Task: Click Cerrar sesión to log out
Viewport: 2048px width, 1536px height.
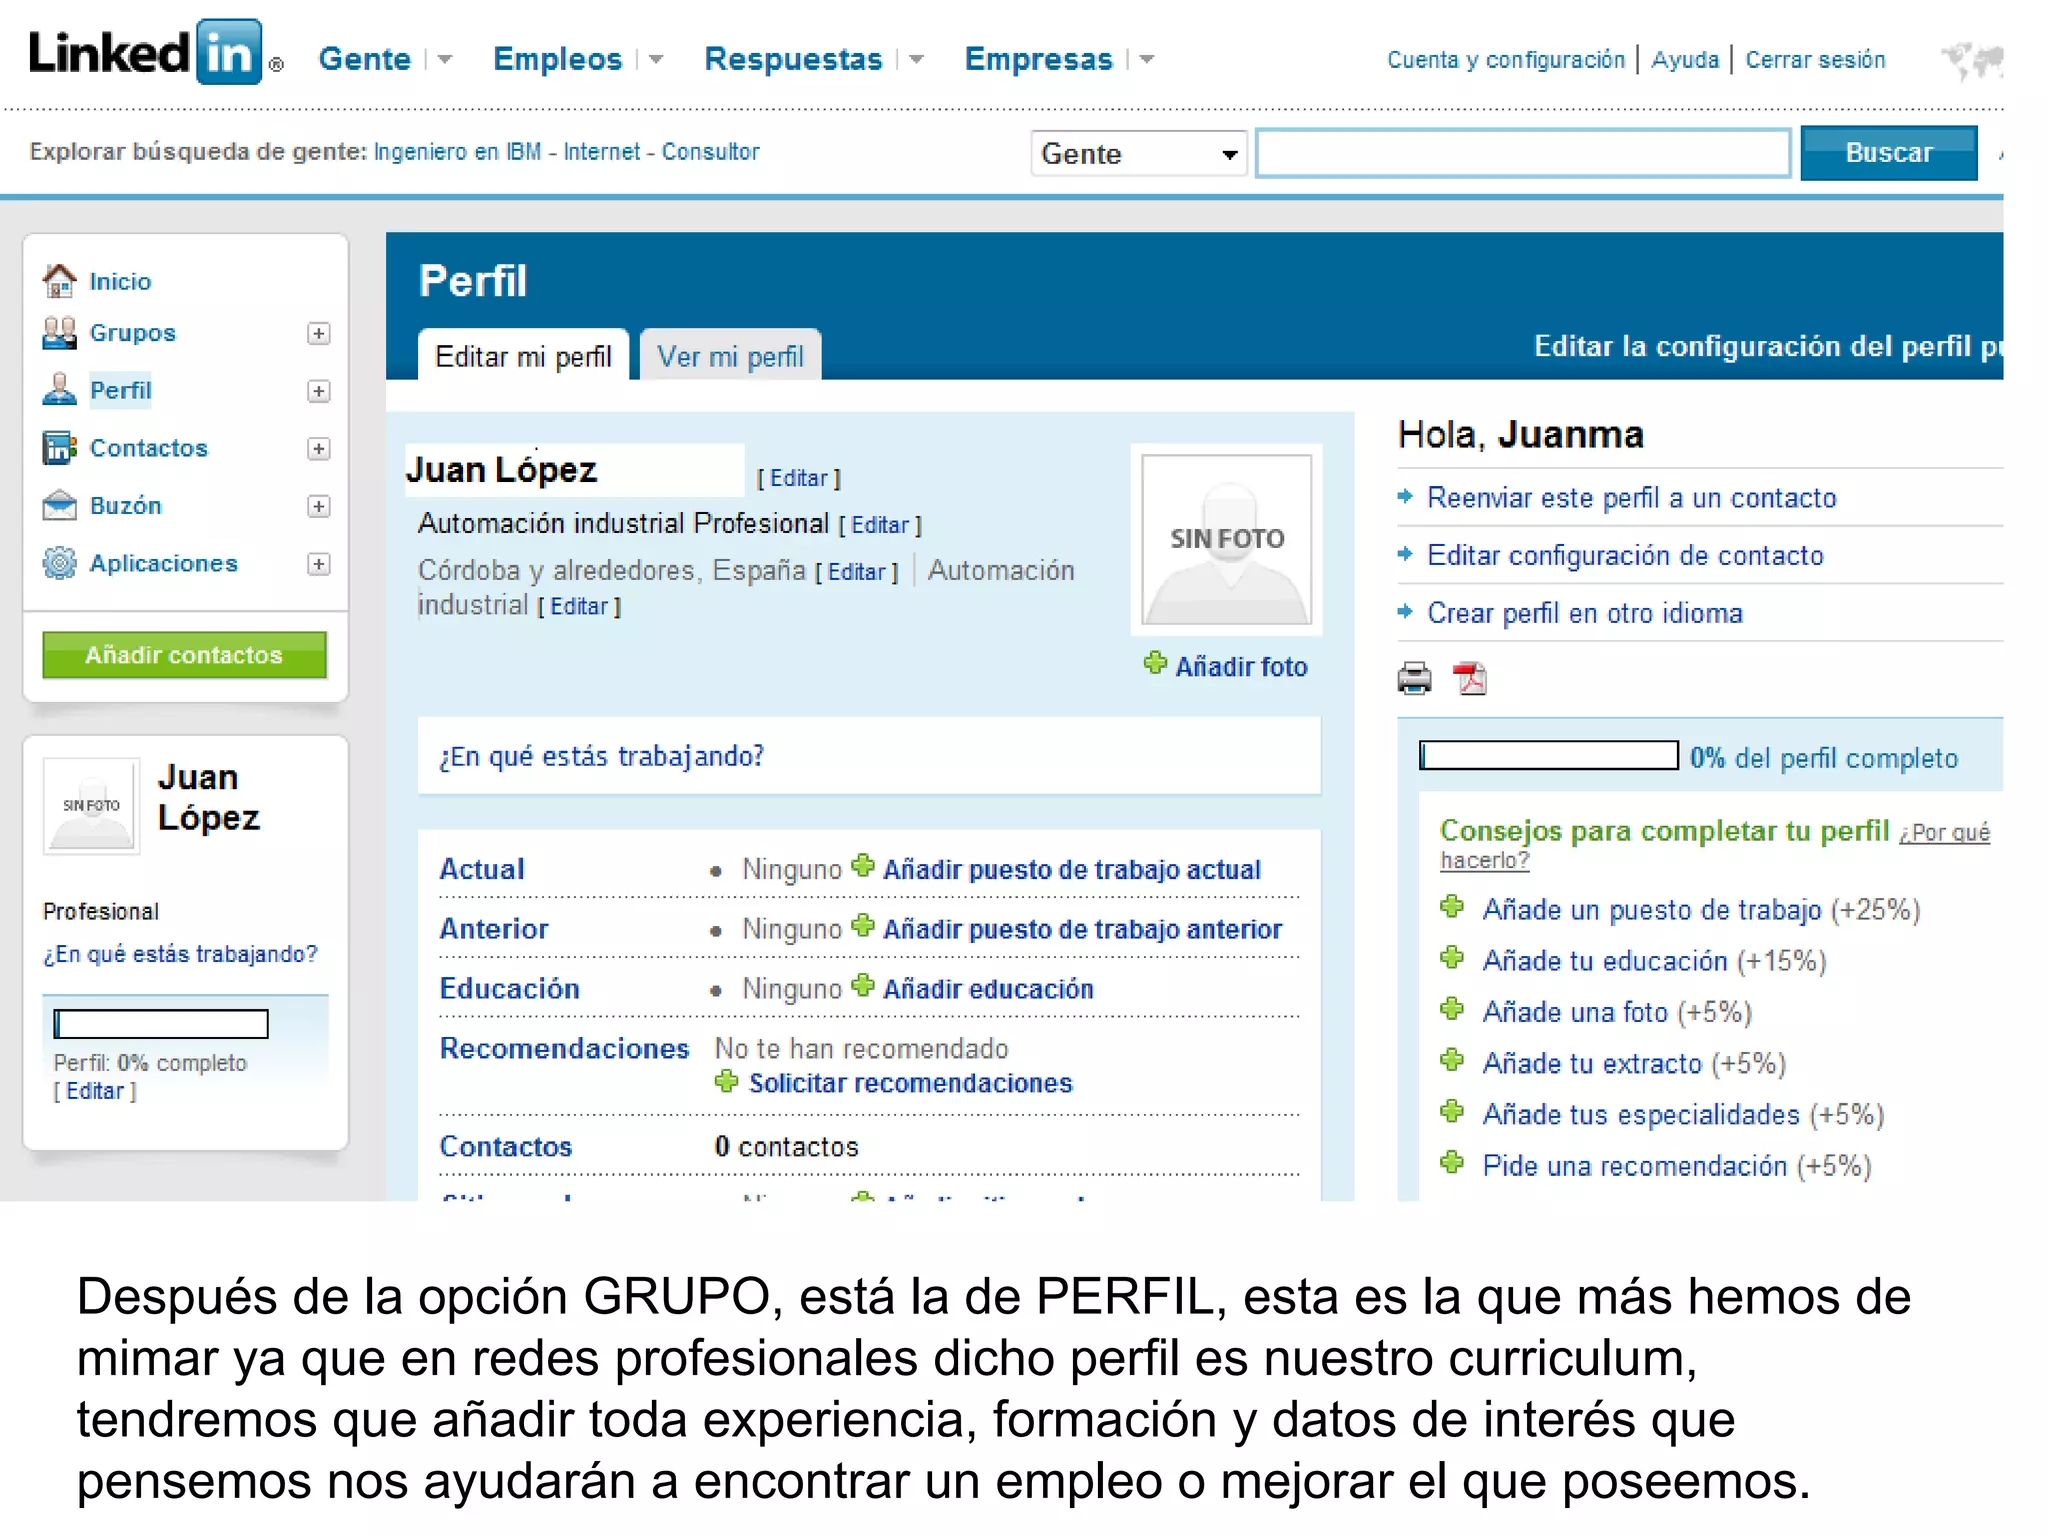Action: pyautogui.click(x=1815, y=60)
